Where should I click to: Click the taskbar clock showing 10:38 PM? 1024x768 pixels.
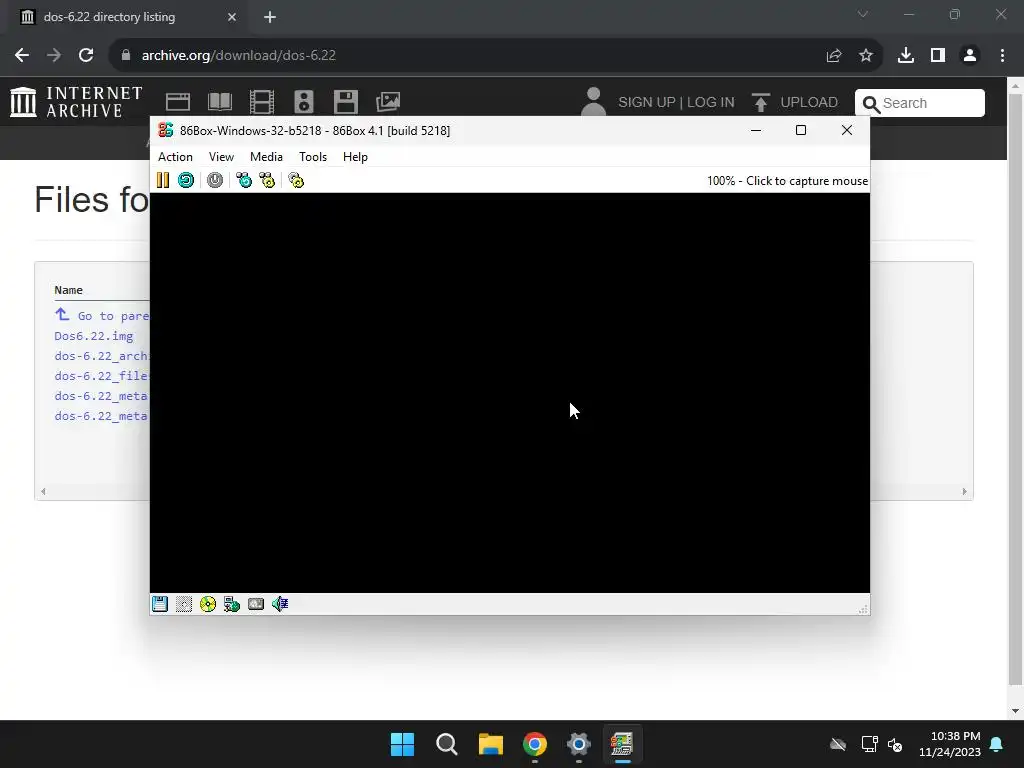(x=950, y=744)
